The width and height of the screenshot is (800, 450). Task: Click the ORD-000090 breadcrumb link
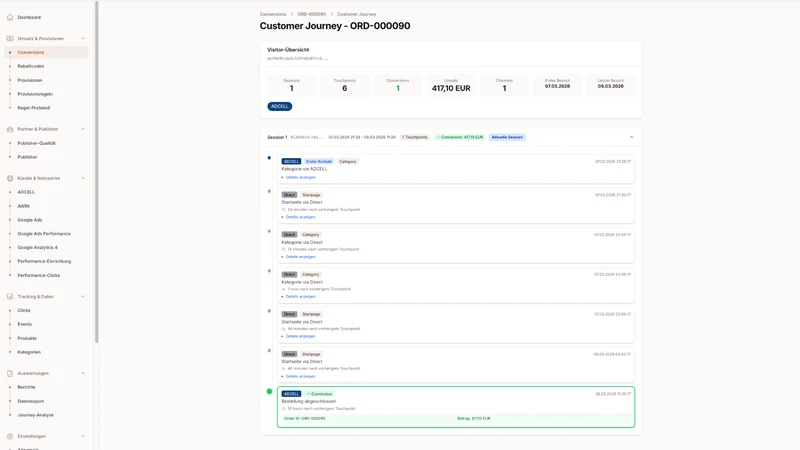pos(312,14)
